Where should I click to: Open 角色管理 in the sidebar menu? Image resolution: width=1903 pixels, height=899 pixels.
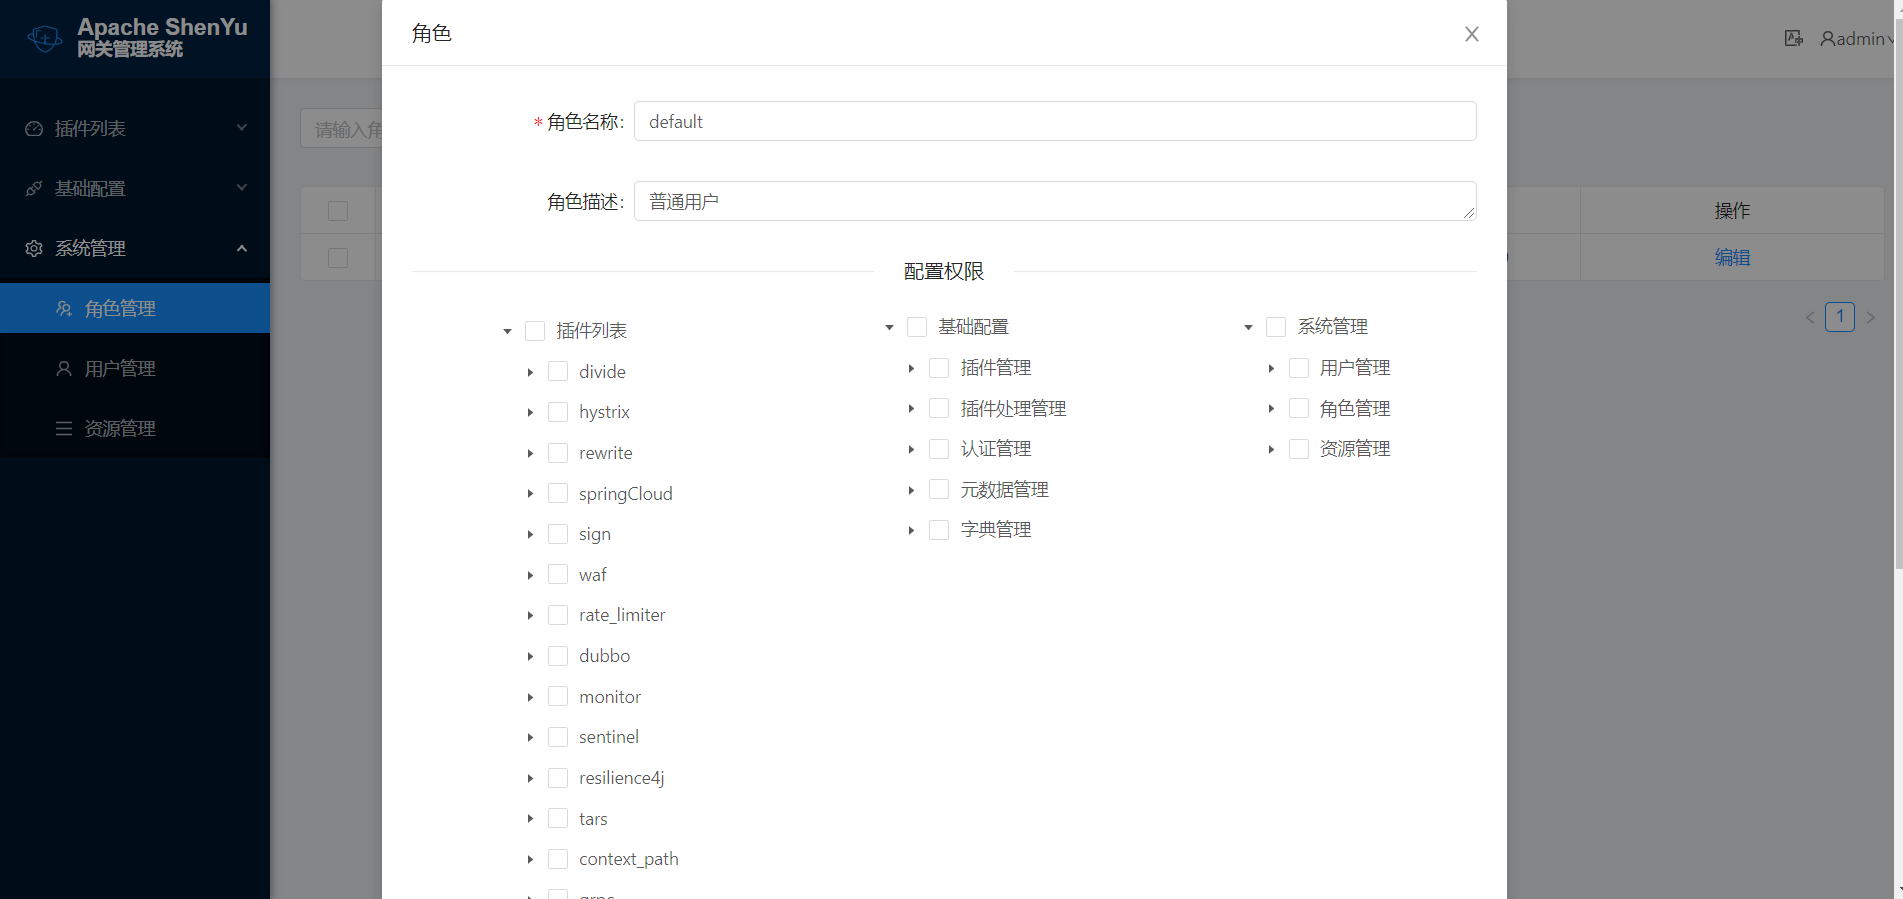(x=120, y=309)
